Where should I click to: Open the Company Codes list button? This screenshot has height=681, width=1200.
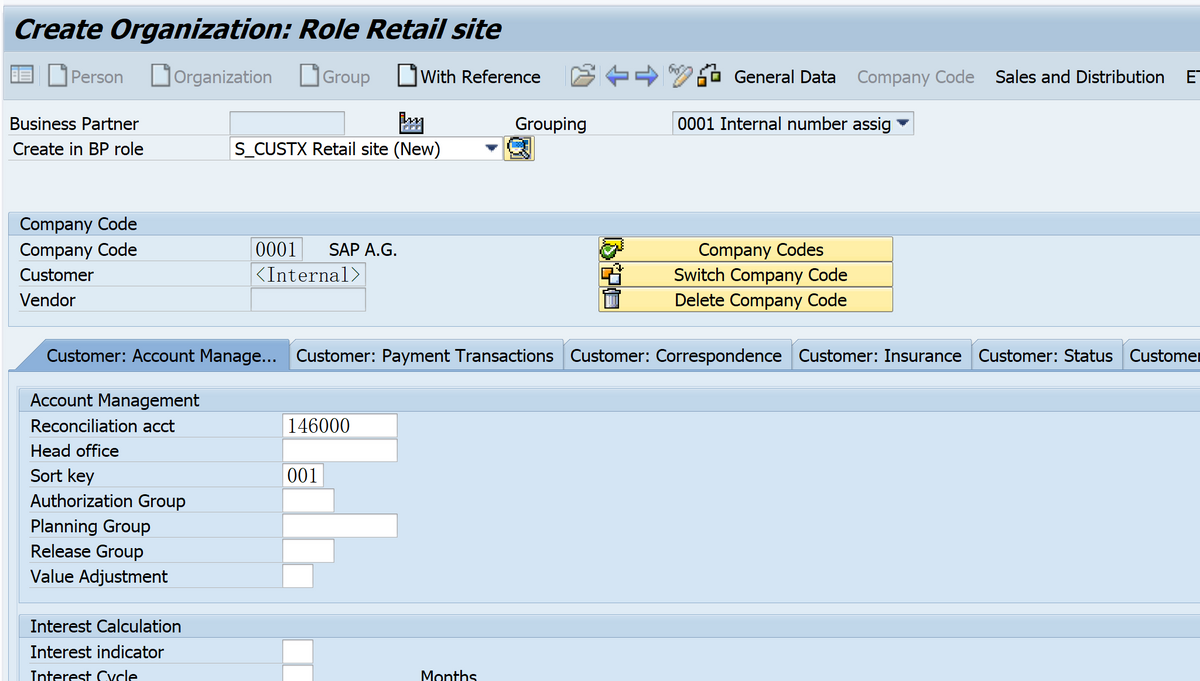[746, 250]
